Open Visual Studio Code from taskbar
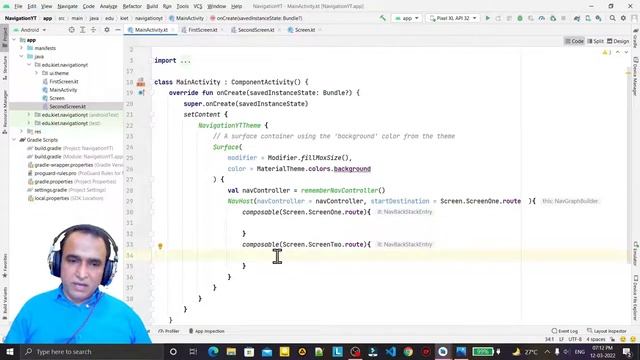 [391, 351]
